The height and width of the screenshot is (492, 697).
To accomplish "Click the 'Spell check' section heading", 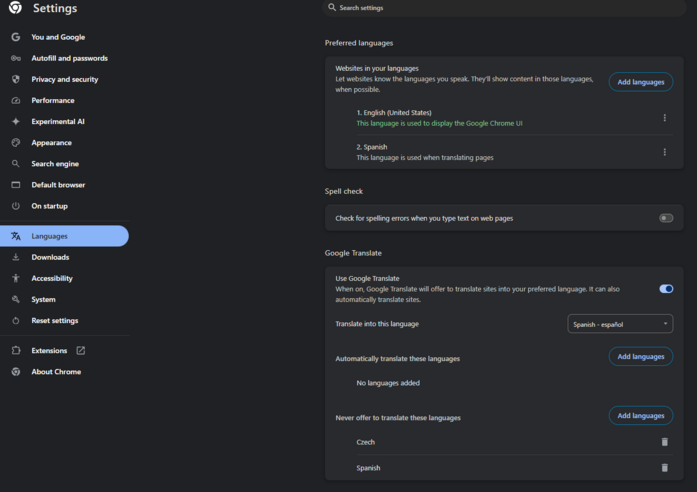I will (x=344, y=191).
